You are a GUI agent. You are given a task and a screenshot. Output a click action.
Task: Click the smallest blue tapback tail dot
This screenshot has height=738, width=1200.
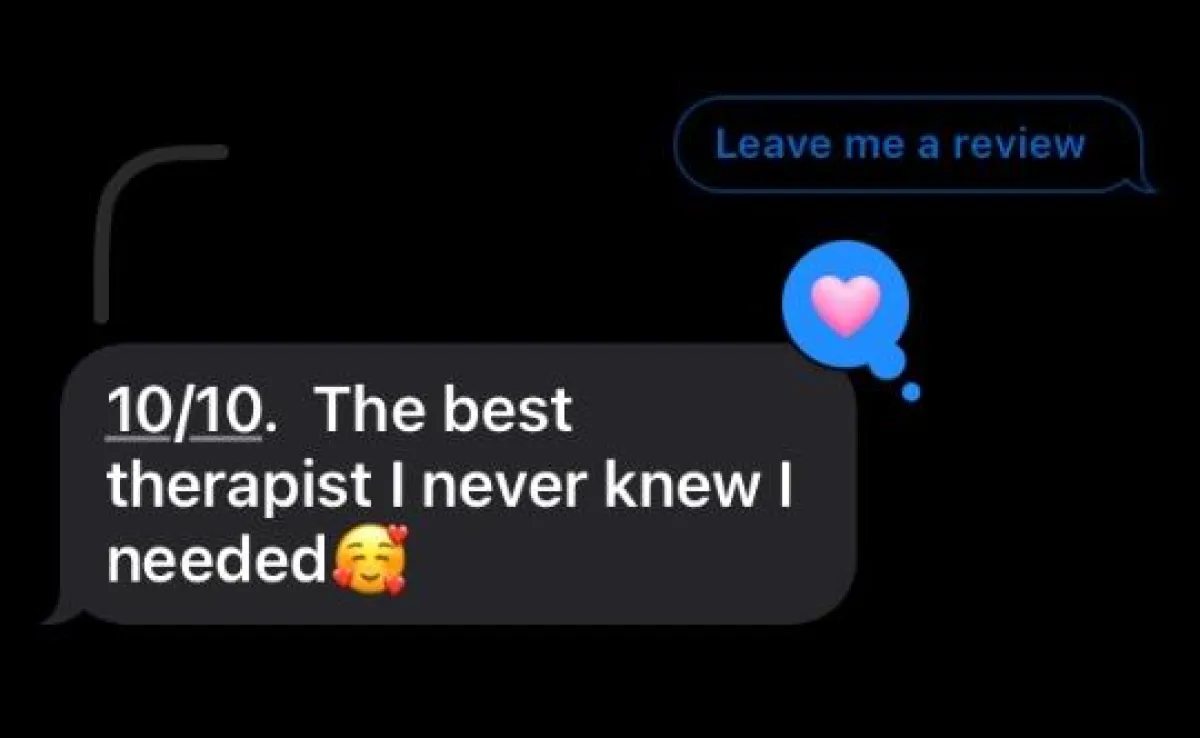point(910,393)
